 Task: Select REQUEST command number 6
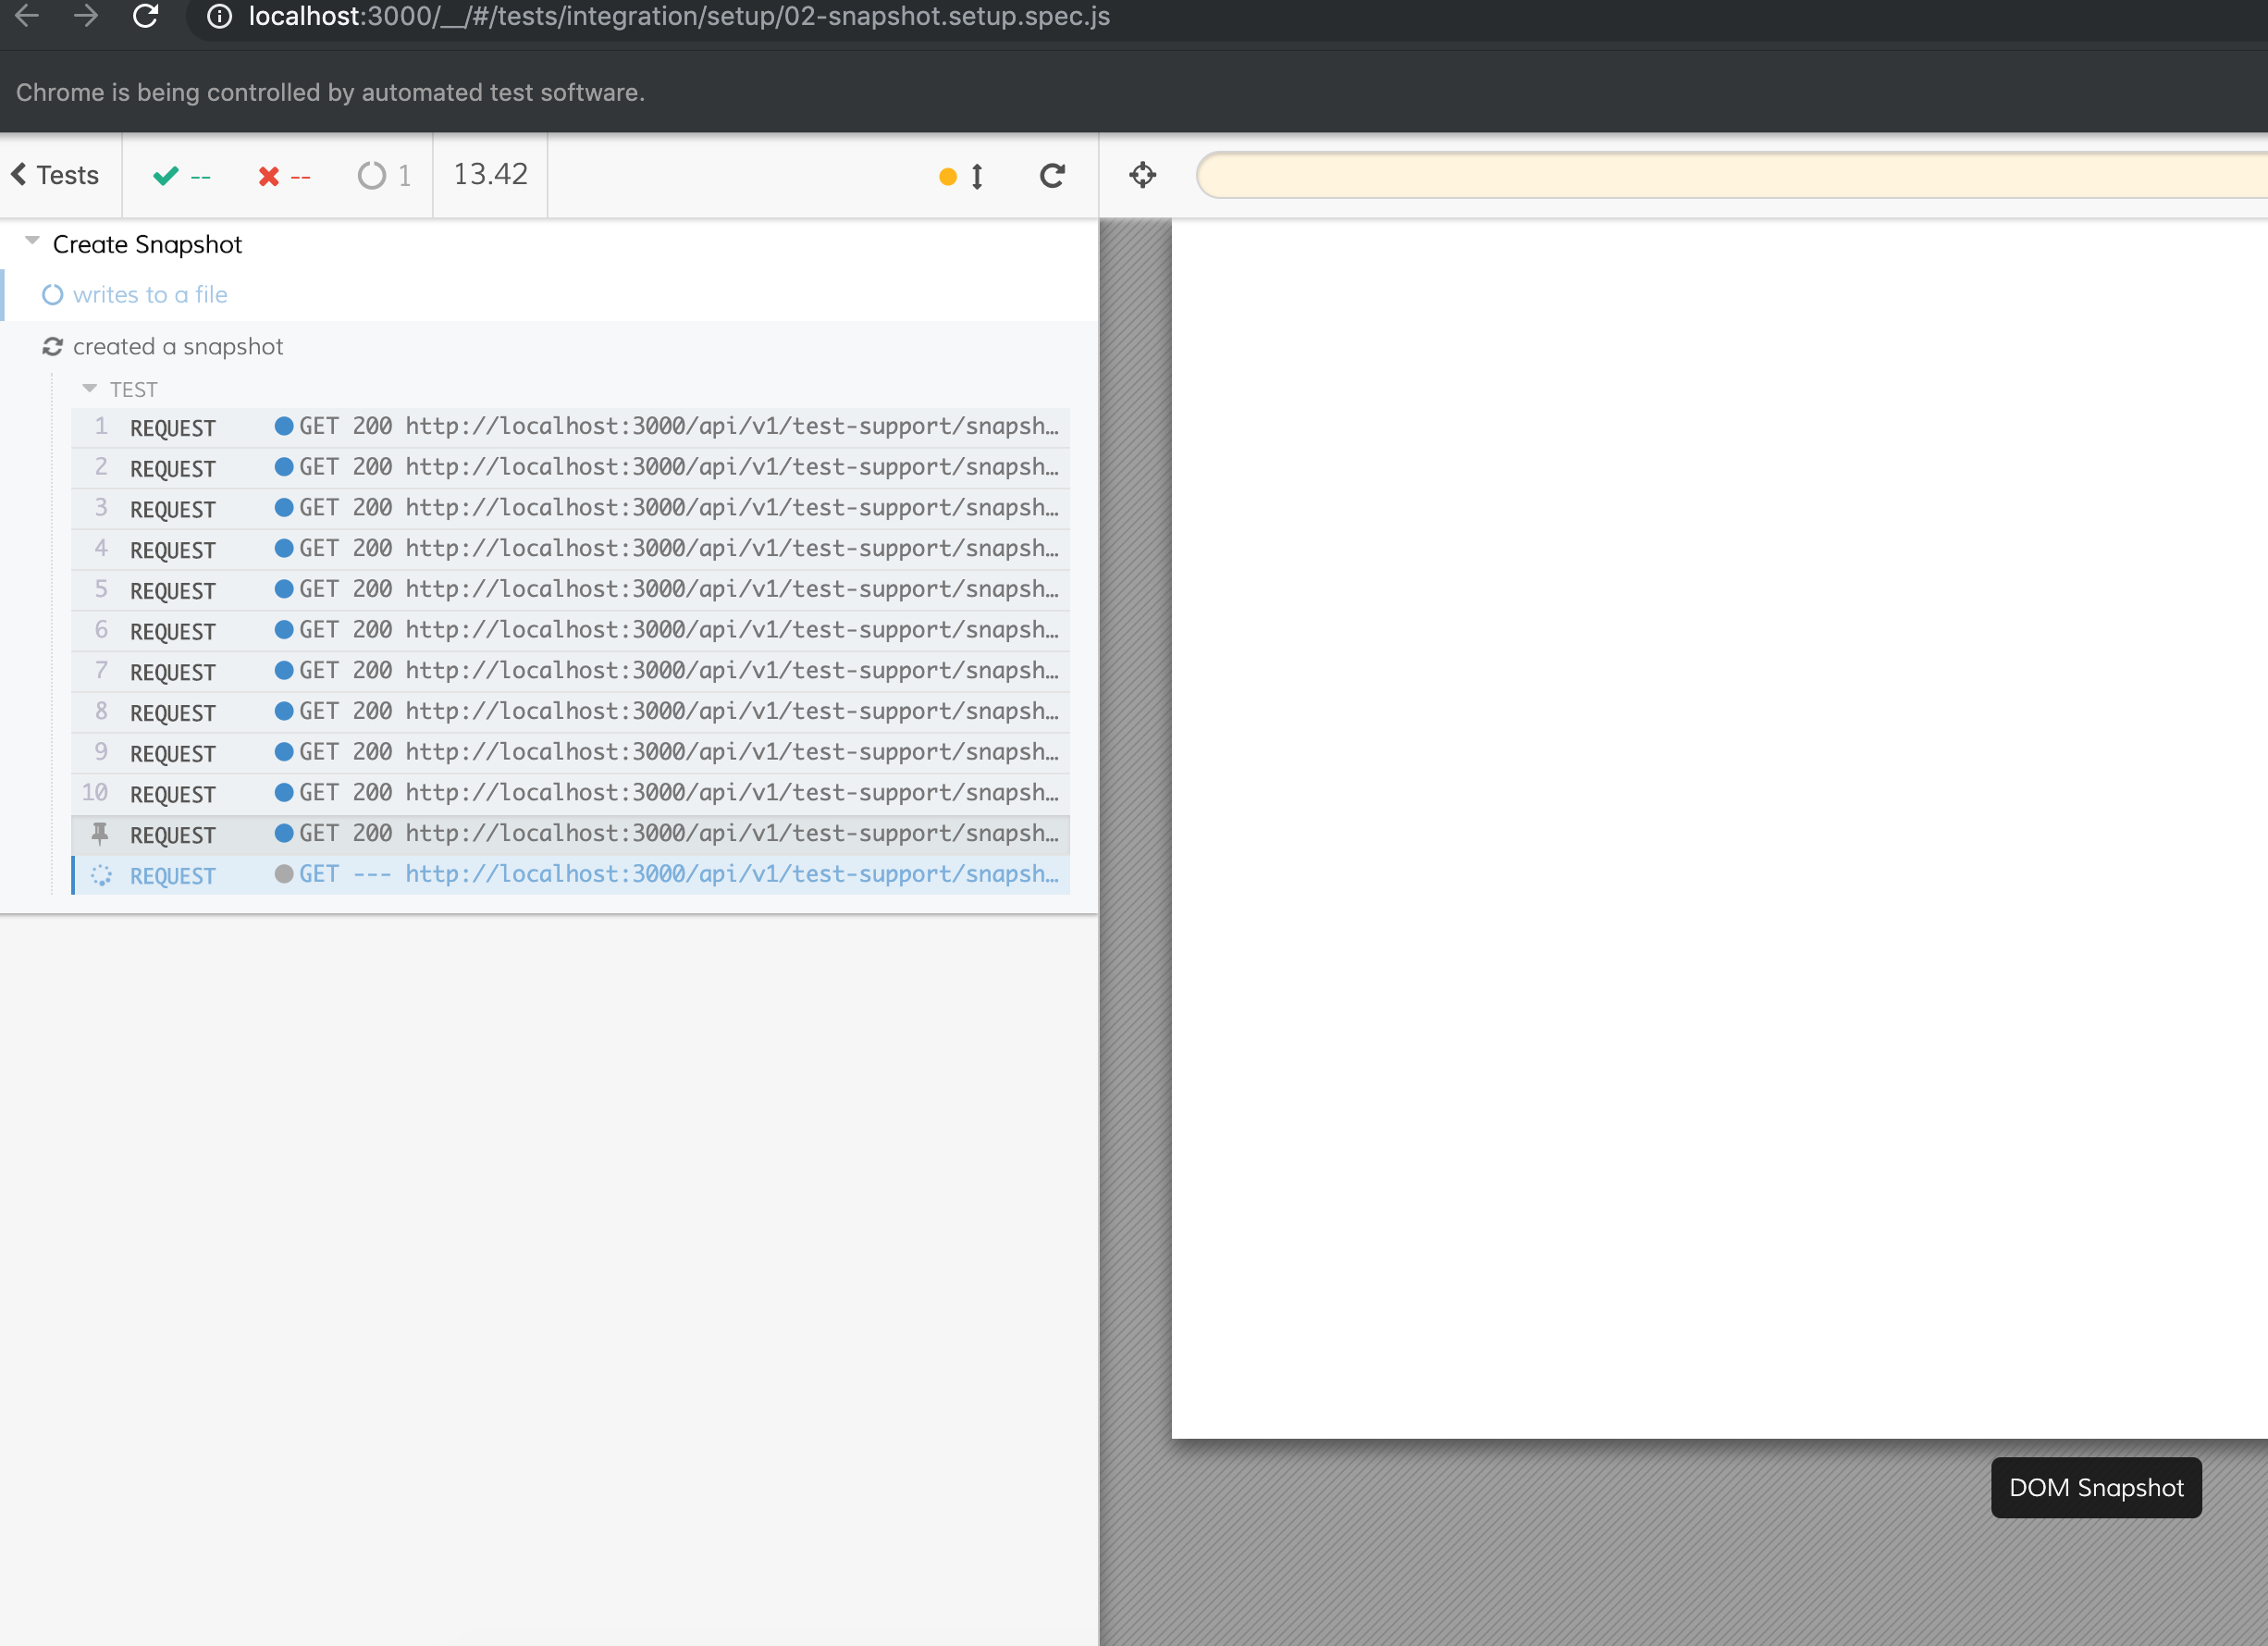point(571,631)
